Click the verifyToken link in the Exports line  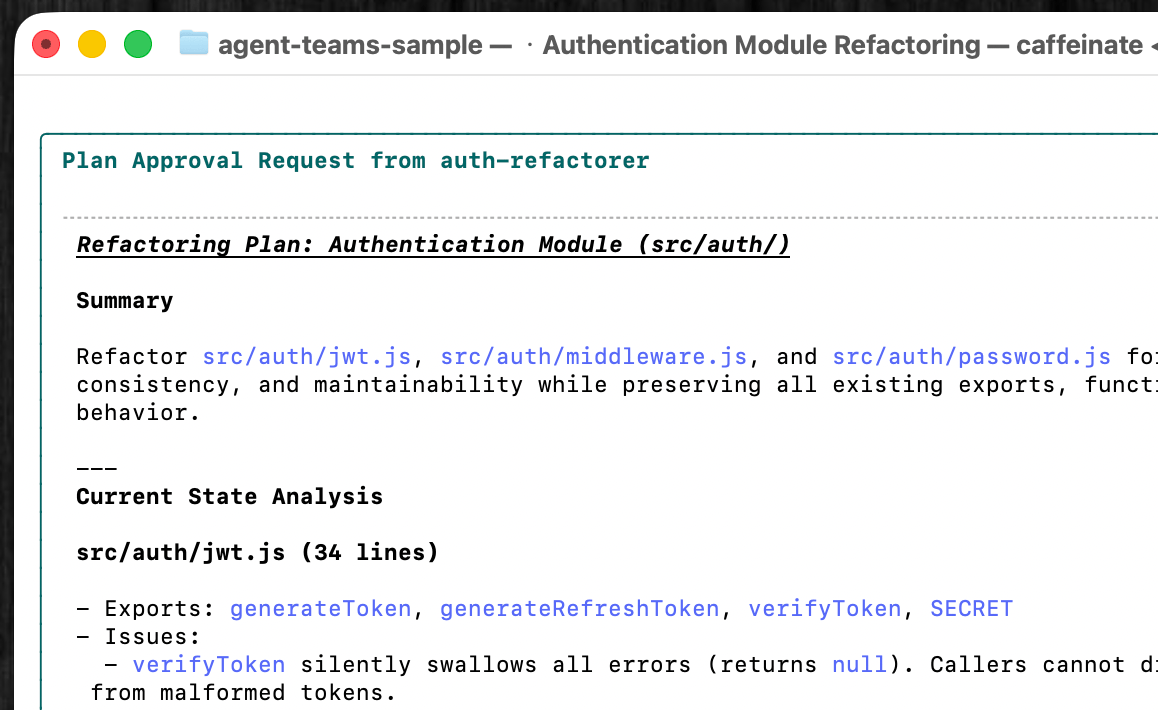click(x=825, y=608)
